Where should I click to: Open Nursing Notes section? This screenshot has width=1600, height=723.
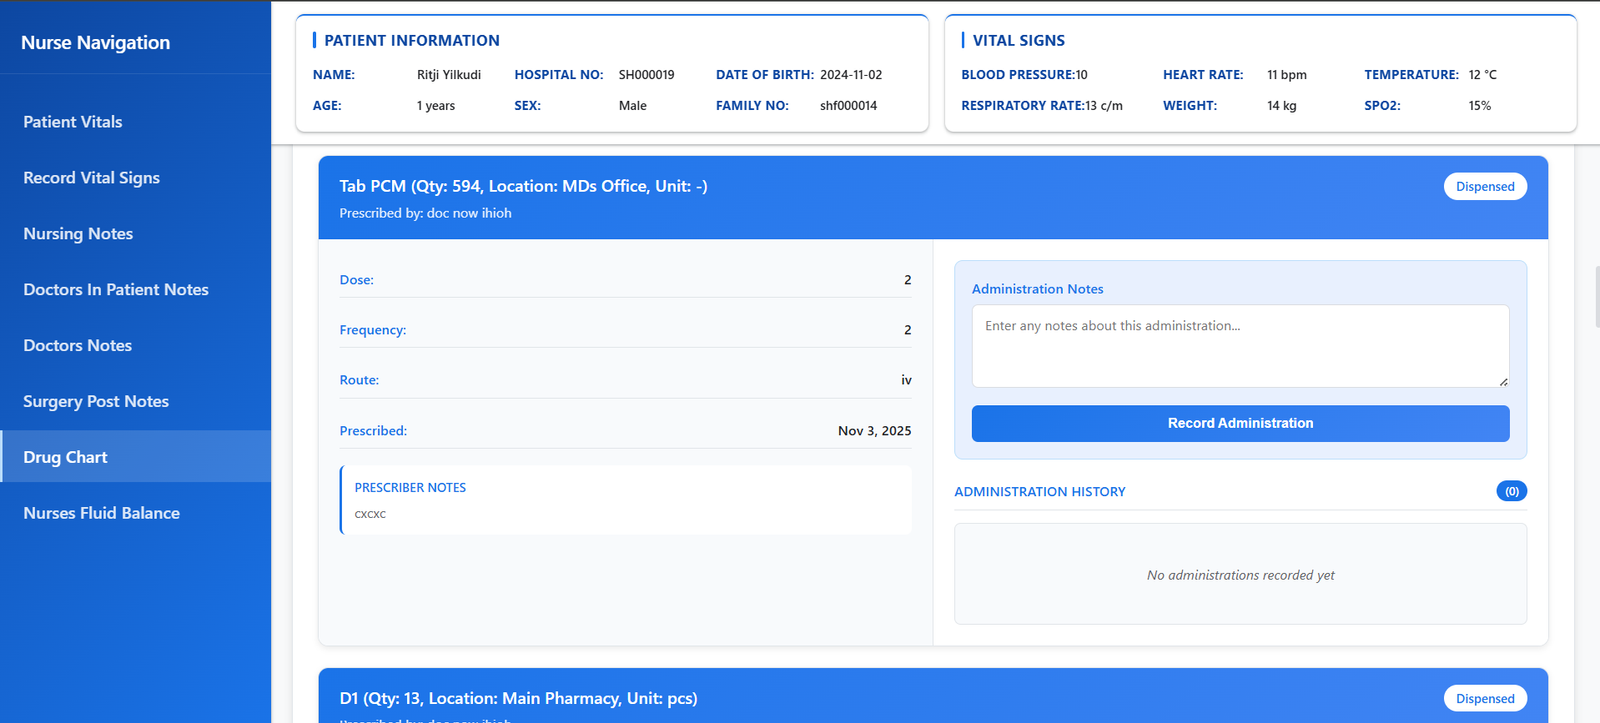(x=78, y=234)
